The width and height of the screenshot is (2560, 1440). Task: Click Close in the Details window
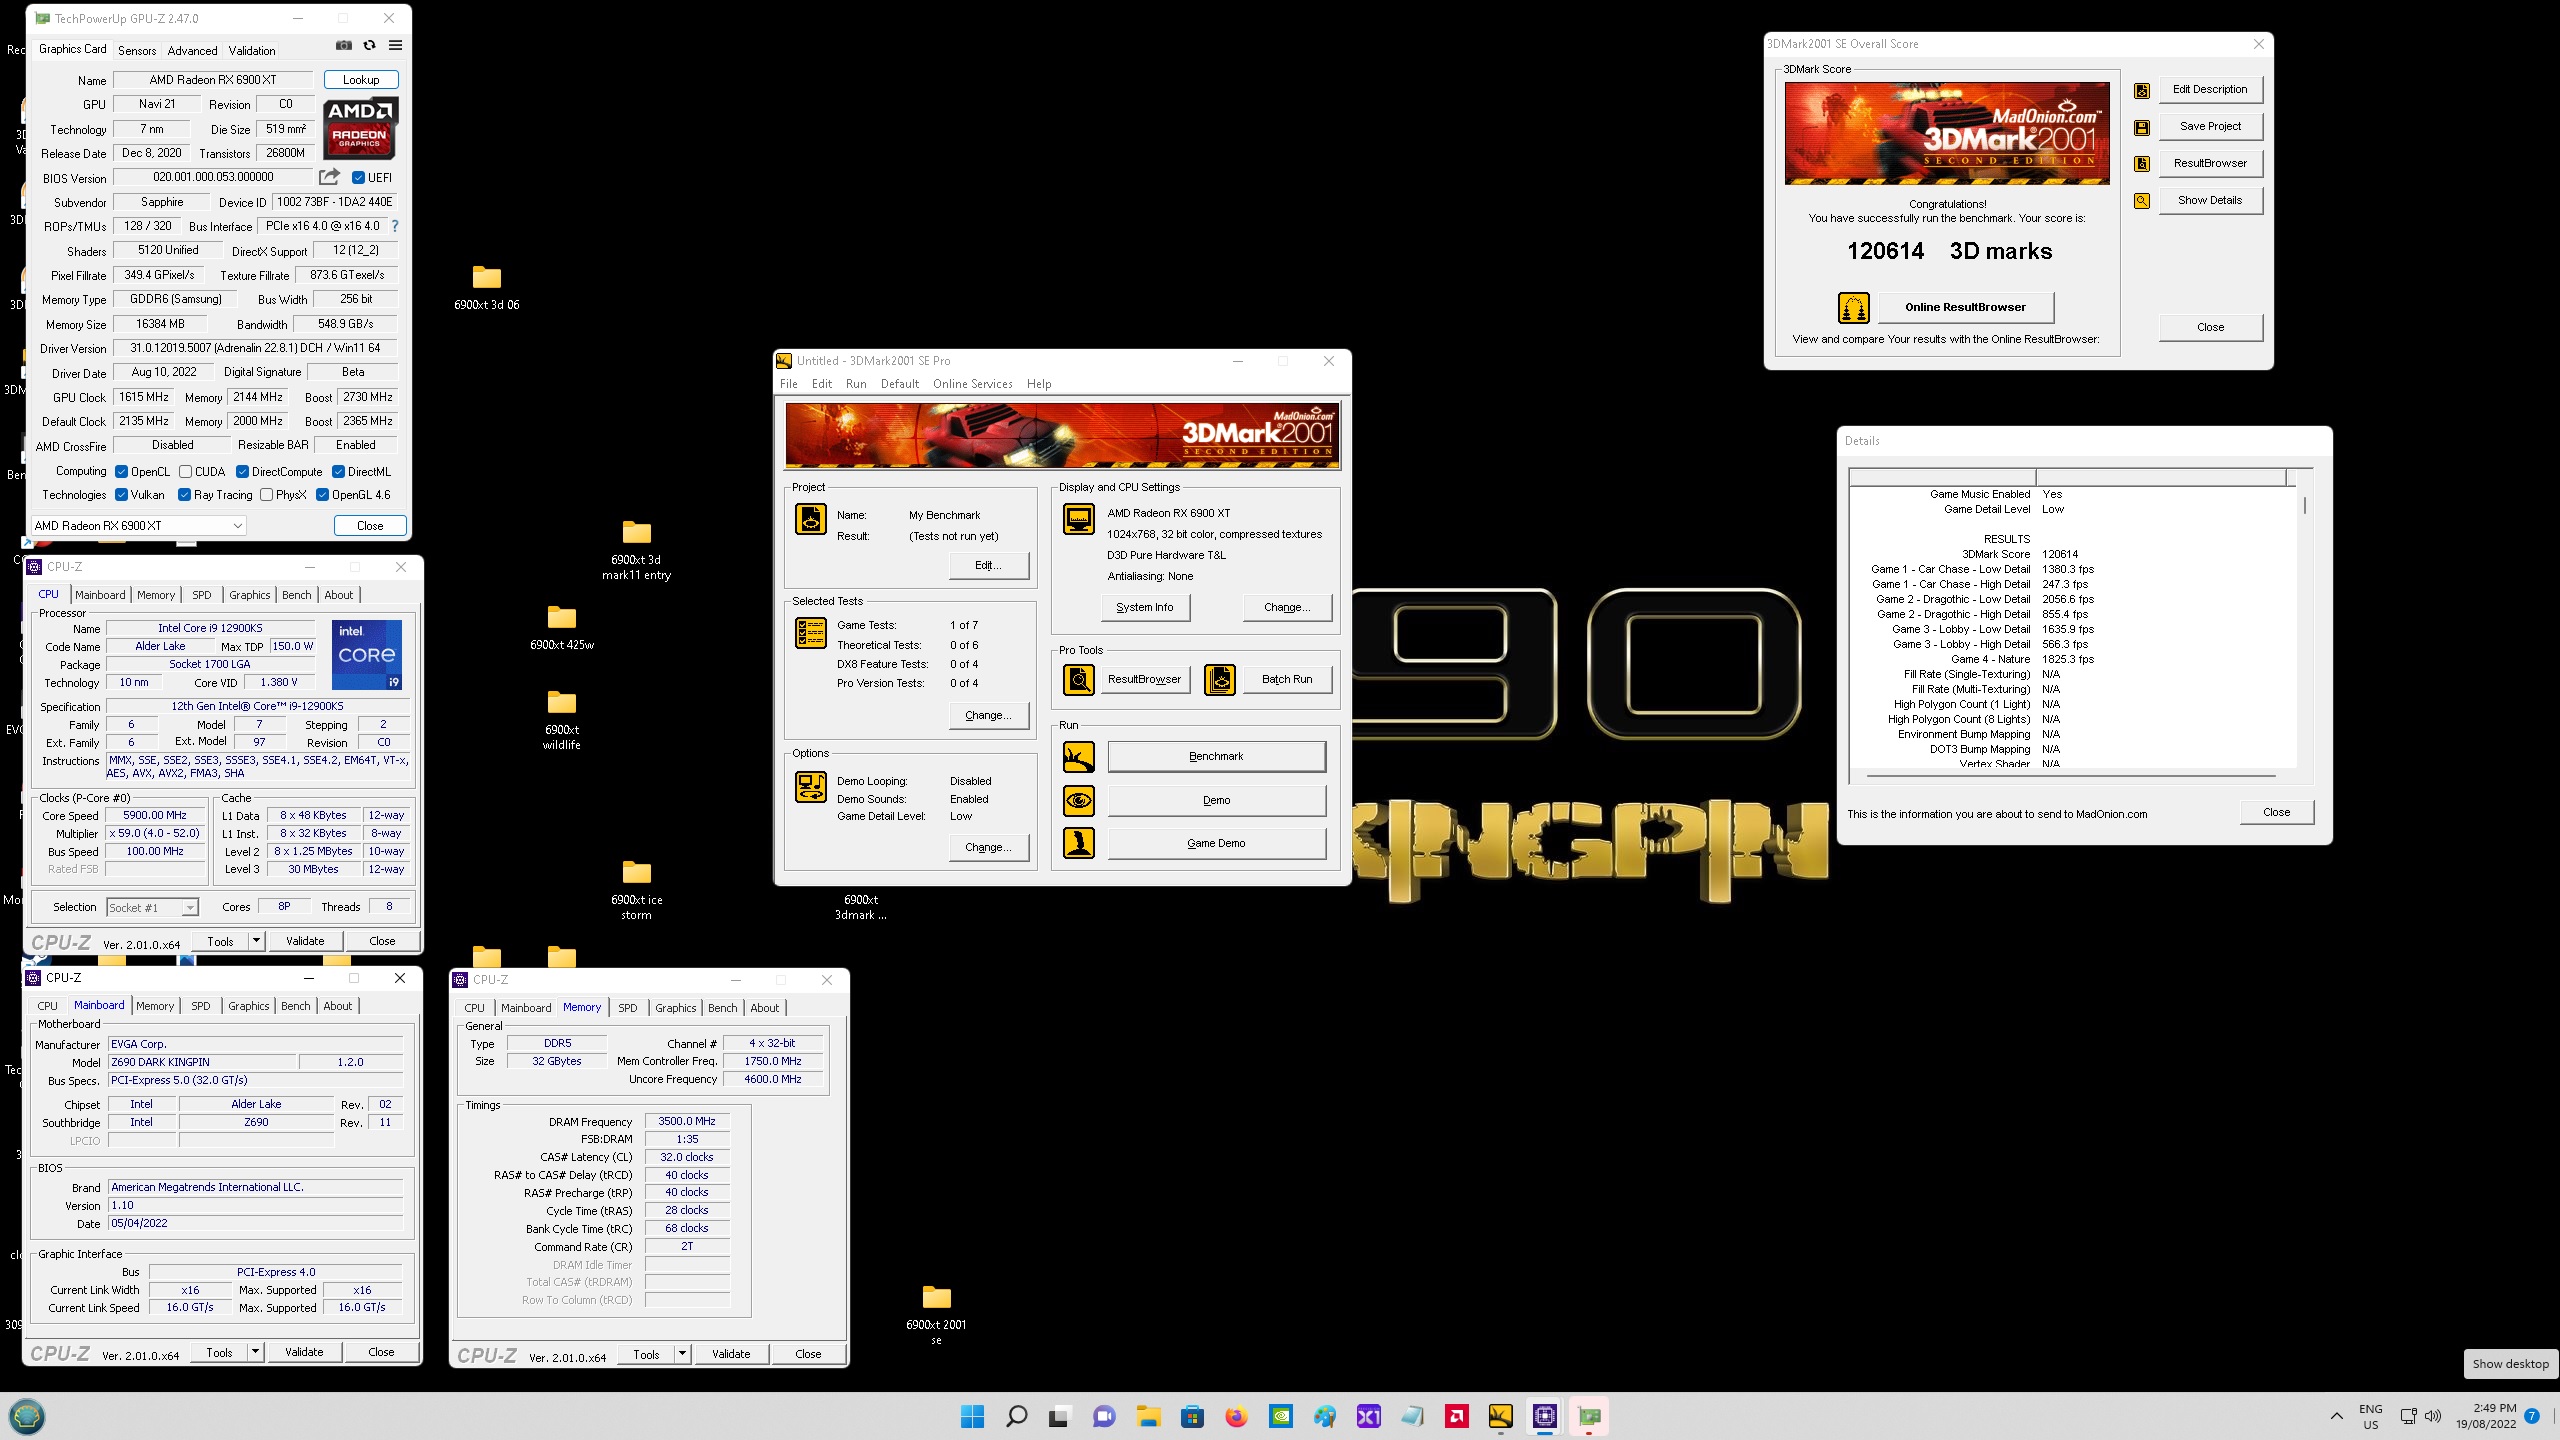coord(2276,812)
